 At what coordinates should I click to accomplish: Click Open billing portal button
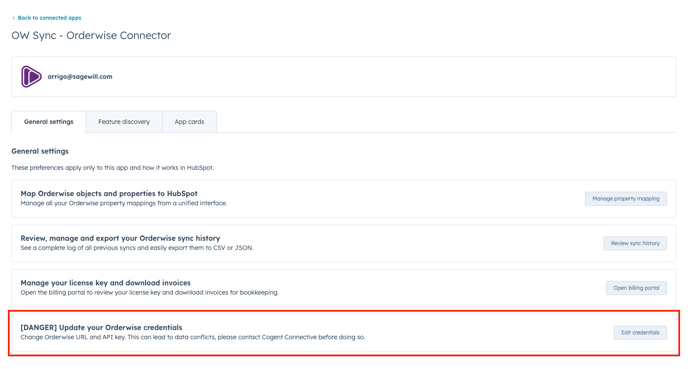tap(636, 288)
